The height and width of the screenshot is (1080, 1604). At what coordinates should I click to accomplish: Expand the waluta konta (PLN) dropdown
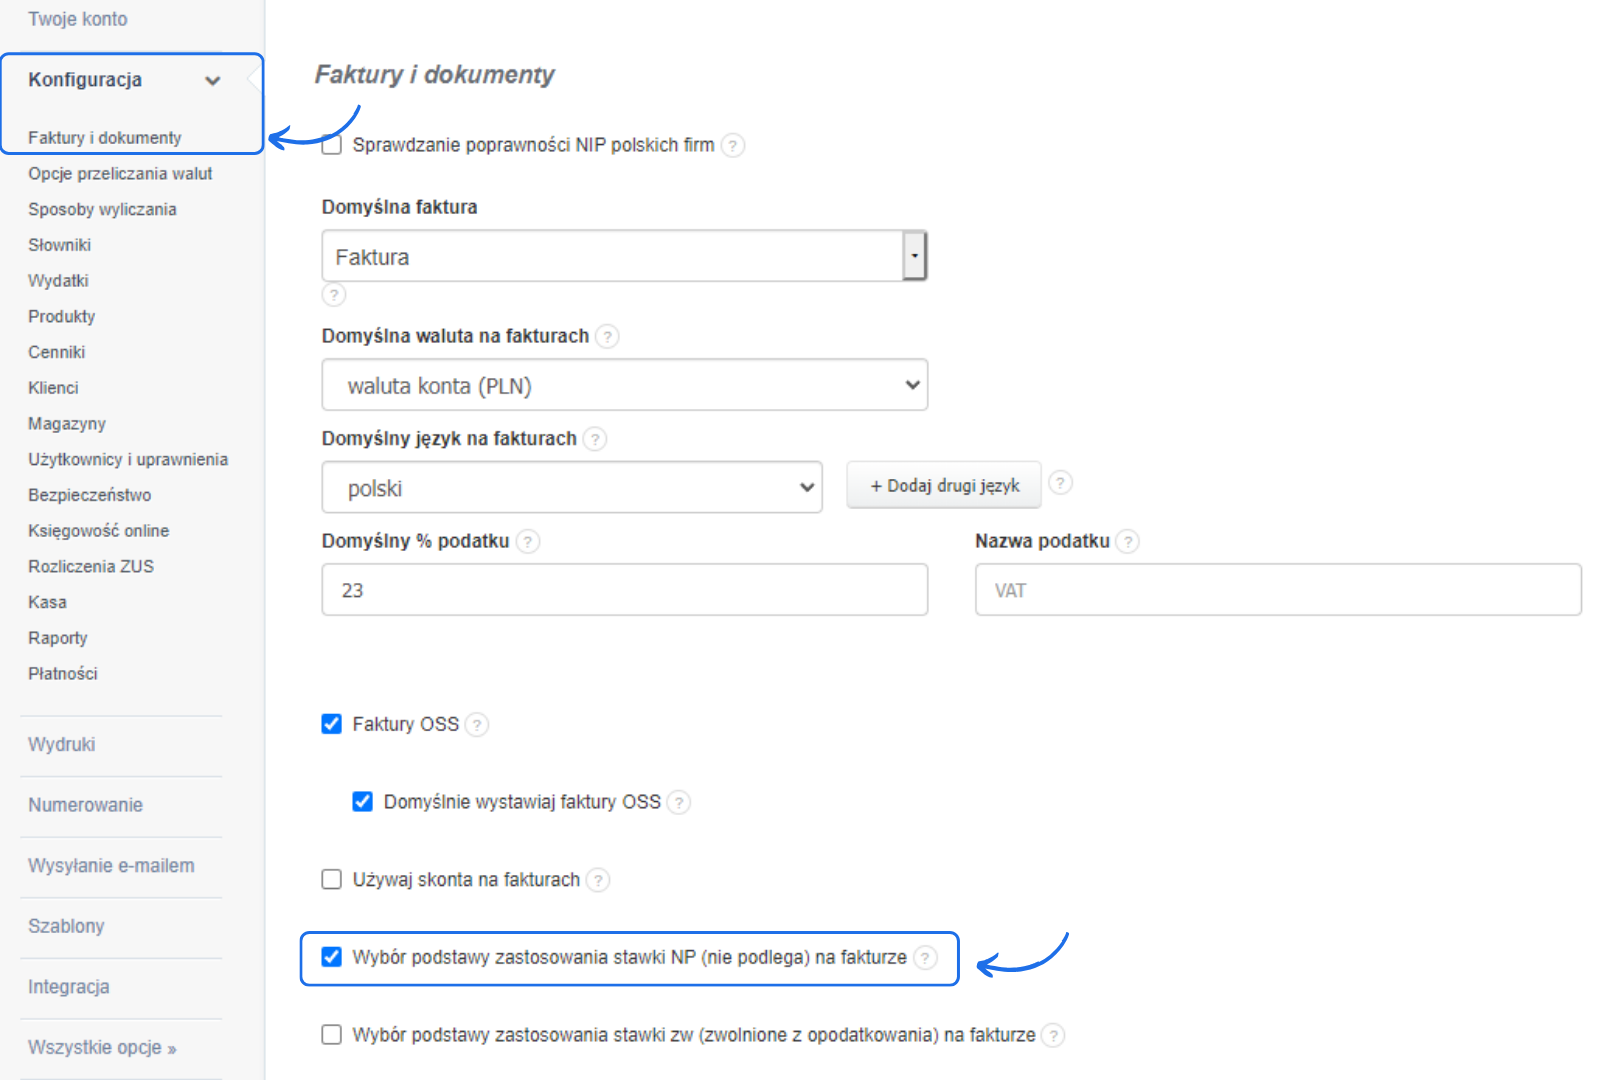pos(624,385)
